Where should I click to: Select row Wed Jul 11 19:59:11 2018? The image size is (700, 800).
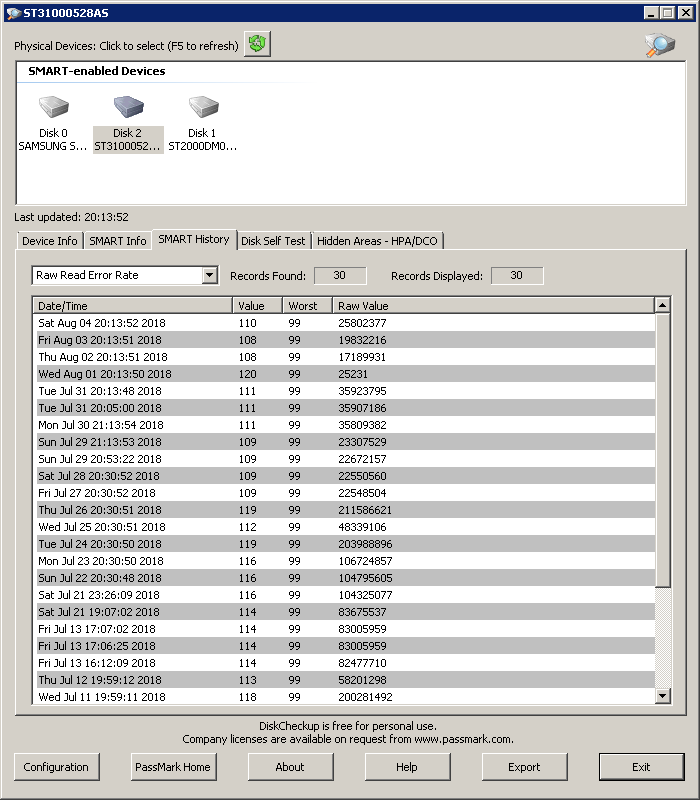[x=344, y=697]
